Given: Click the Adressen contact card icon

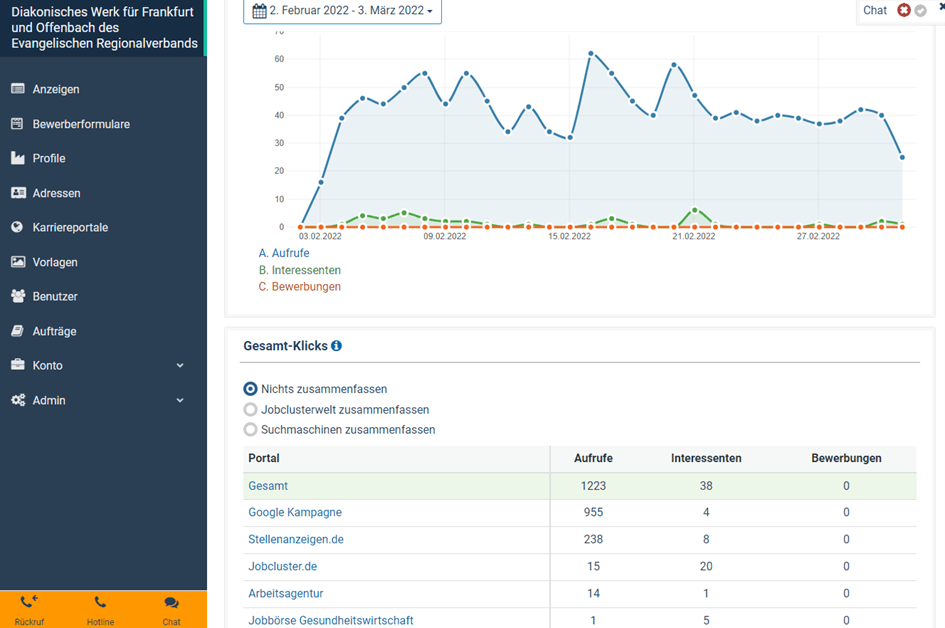Looking at the screenshot, I should (x=18, y=193).
